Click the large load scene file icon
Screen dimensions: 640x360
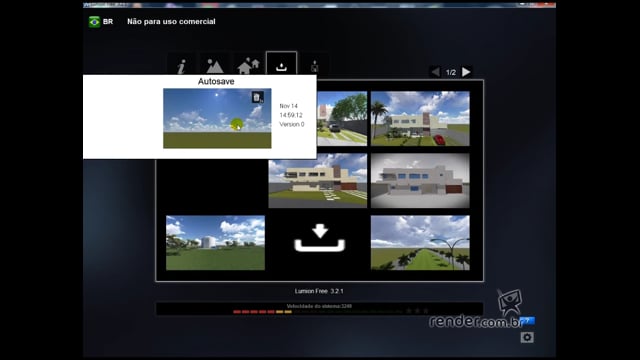[320, 238]
